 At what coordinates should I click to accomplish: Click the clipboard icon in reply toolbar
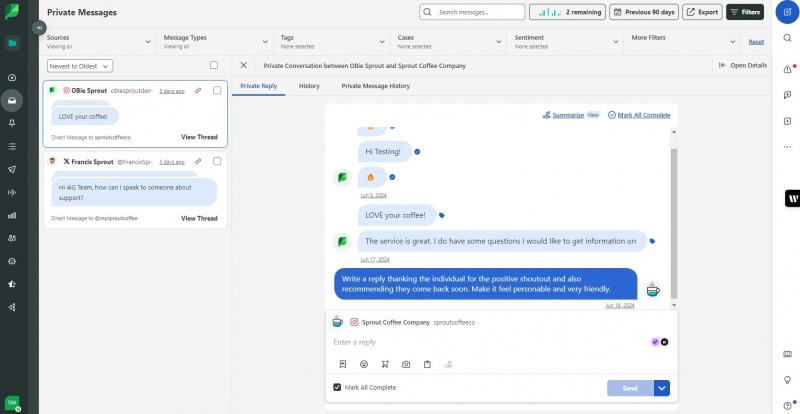[427, 364]
